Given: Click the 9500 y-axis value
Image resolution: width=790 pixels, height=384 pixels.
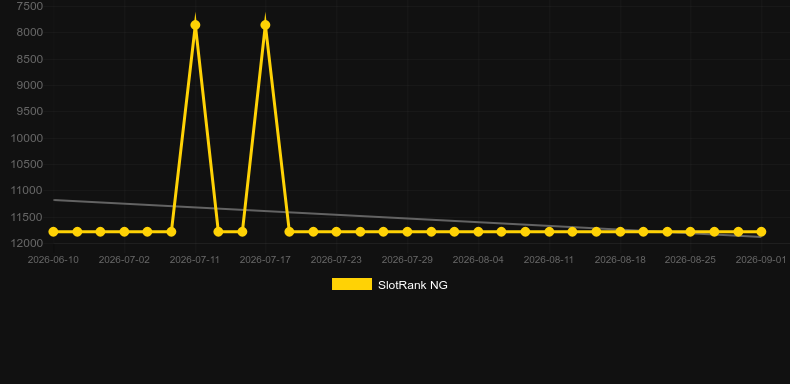Looking at the screenshot, I should tap(30, 112).
